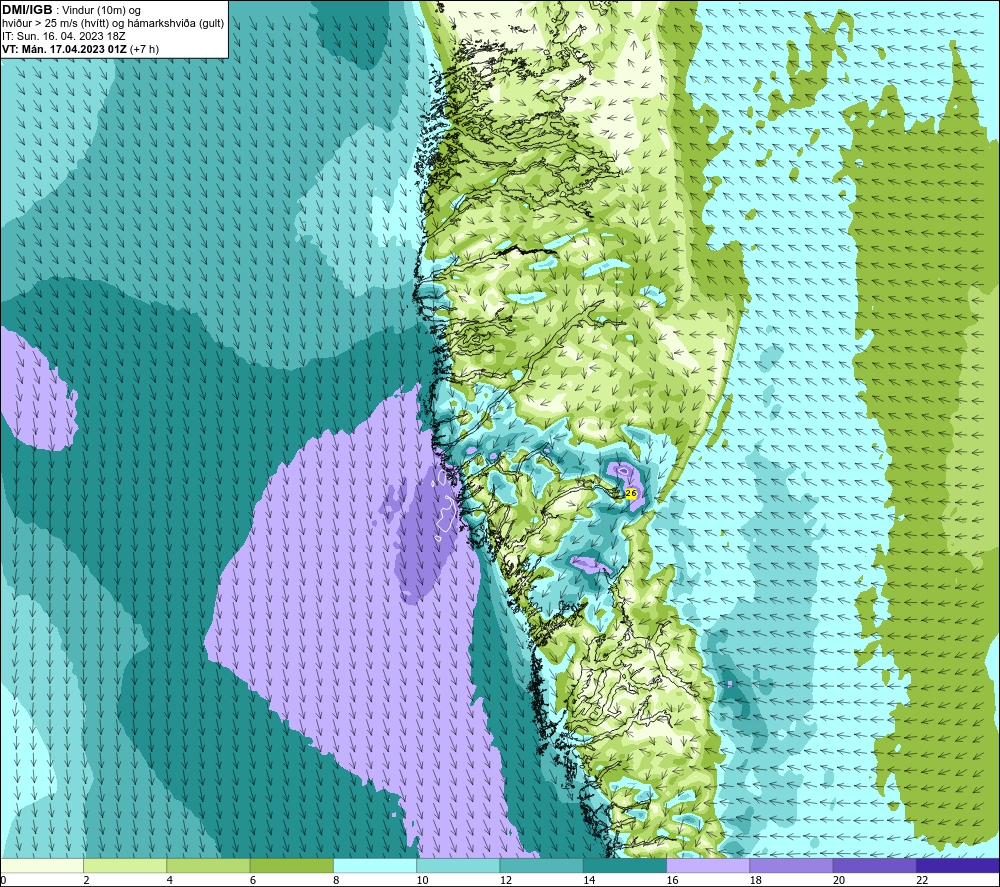Click the '2' scale label
This screenshot has width=1000, height=887.
86,880
